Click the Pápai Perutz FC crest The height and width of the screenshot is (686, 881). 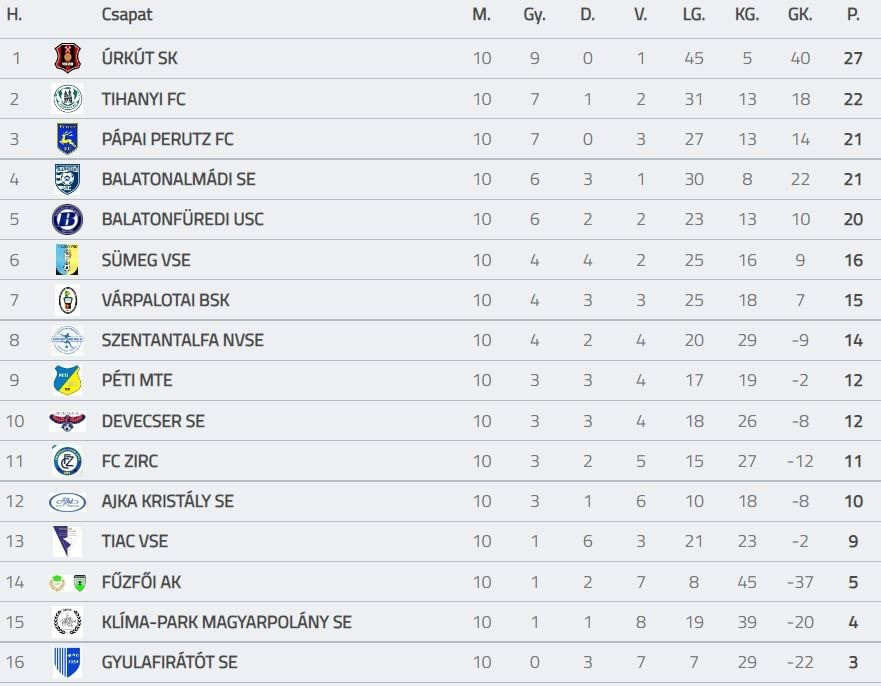click(67, 139)
